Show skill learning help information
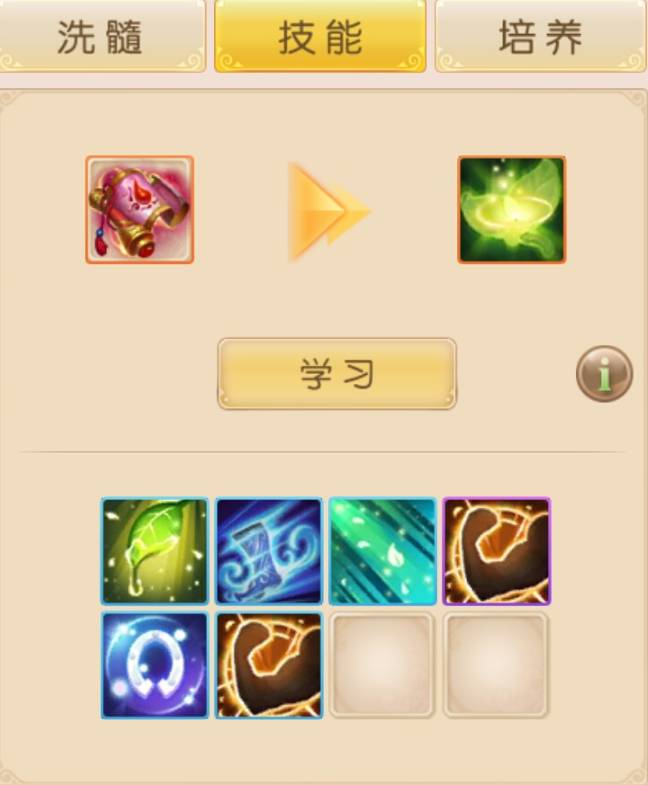648x785 pixels. (604, 374)
